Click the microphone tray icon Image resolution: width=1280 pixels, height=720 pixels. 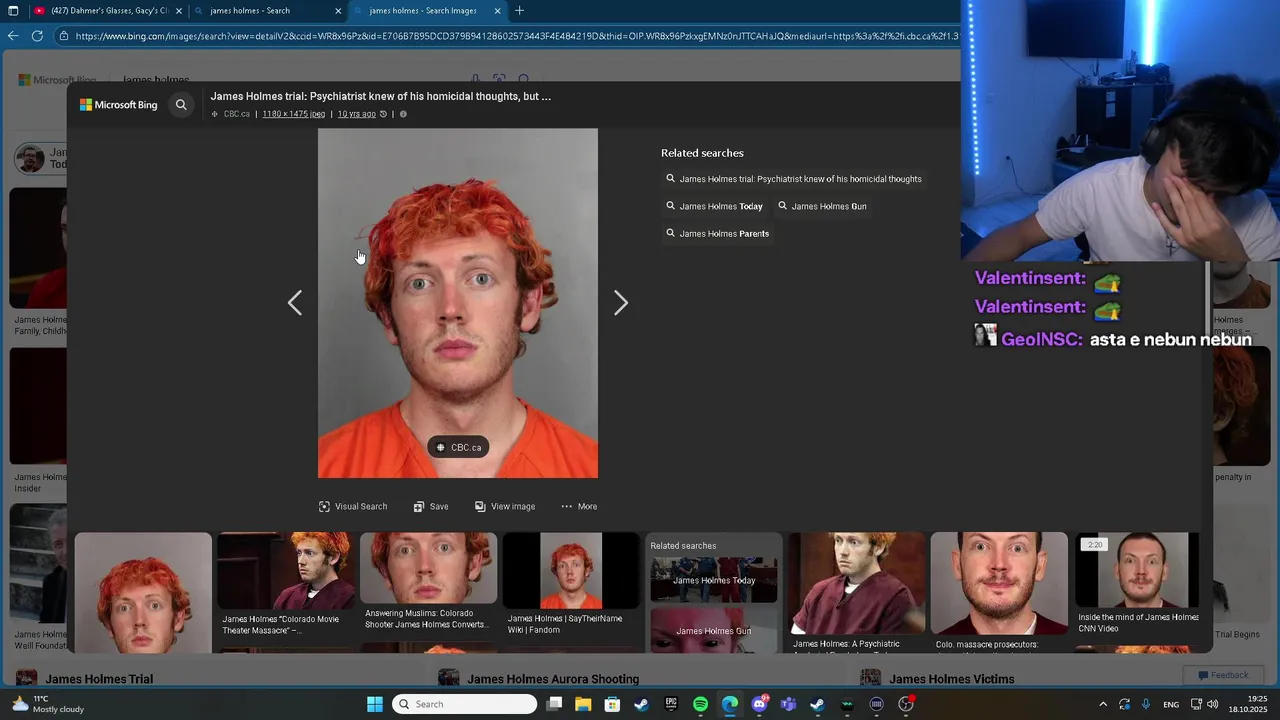(1146, 704)
